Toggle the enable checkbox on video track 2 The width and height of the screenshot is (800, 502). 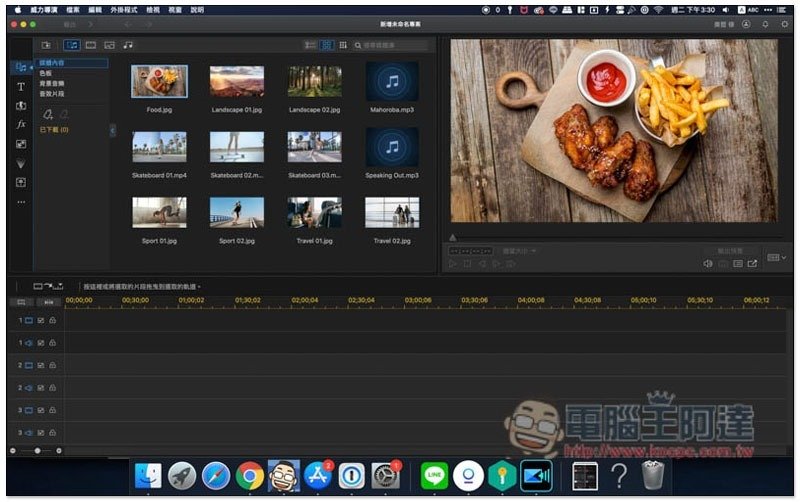click(x=41, y=365)
